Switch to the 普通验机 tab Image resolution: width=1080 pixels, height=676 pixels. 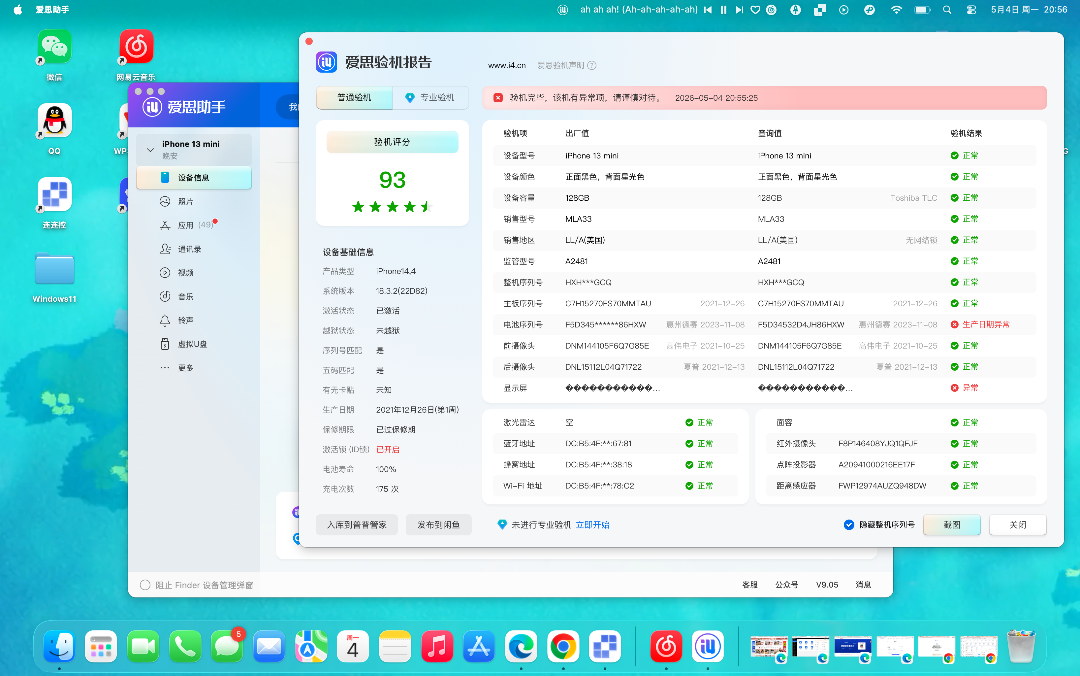click(x=354, y=98)
